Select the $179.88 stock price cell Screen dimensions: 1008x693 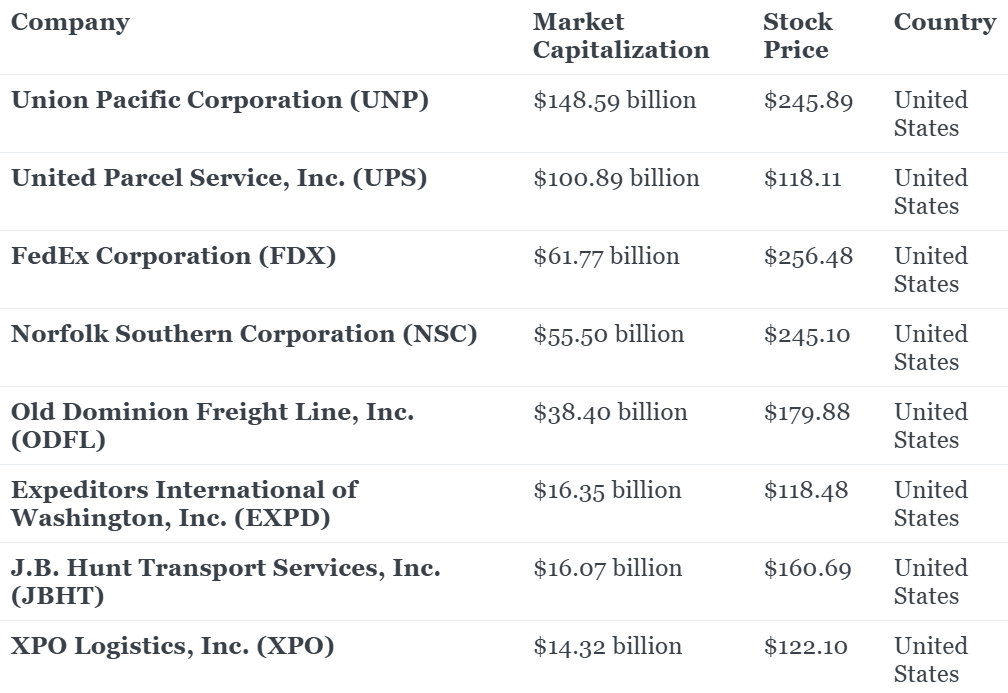[x=807, y=413]
